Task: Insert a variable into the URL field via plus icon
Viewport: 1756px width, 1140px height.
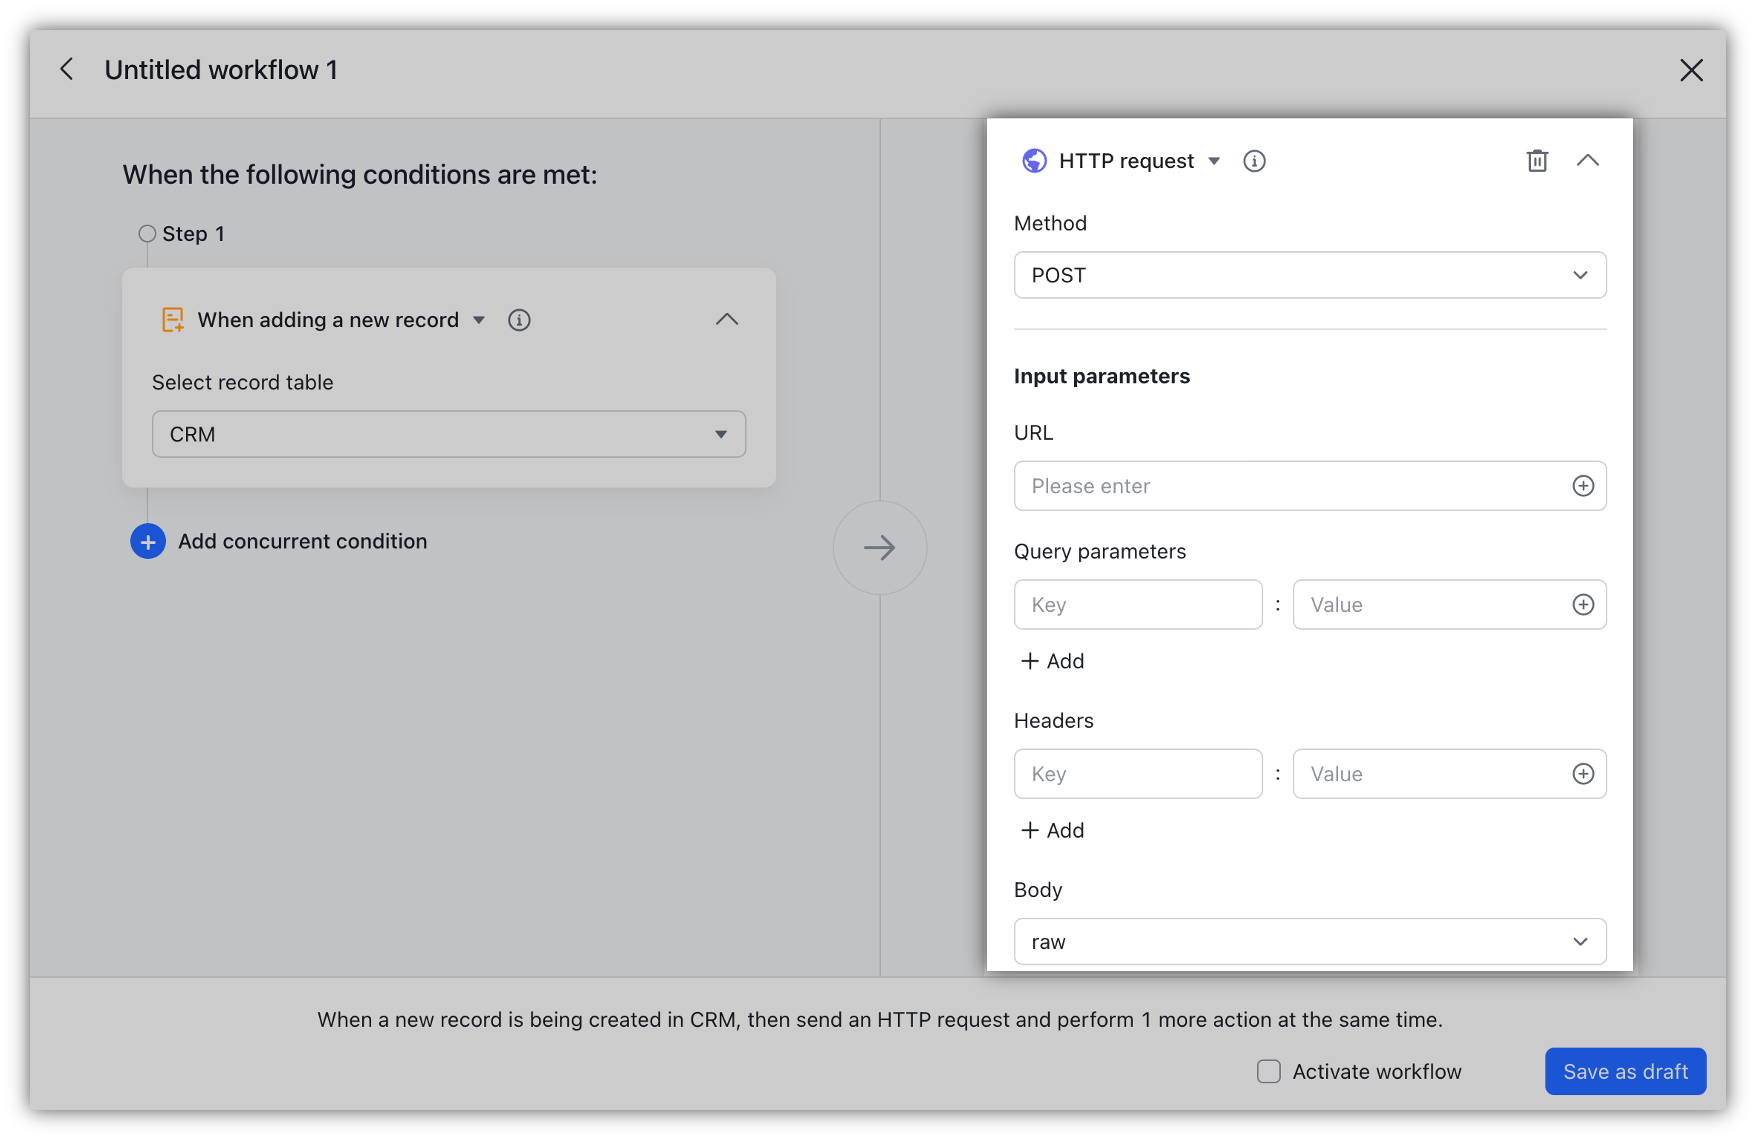Action: pos(1583,486)
